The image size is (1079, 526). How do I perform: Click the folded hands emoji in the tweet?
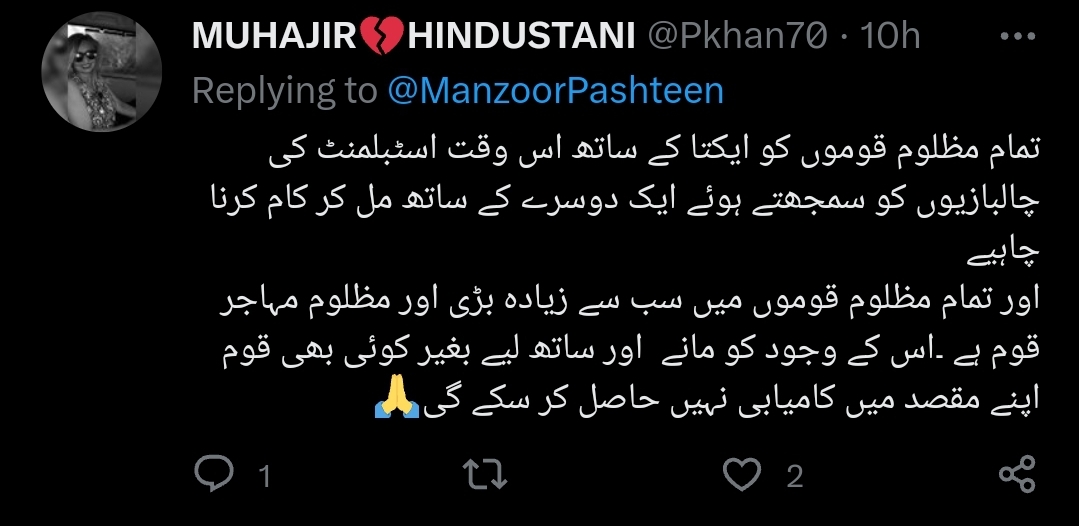pos(397,398)
